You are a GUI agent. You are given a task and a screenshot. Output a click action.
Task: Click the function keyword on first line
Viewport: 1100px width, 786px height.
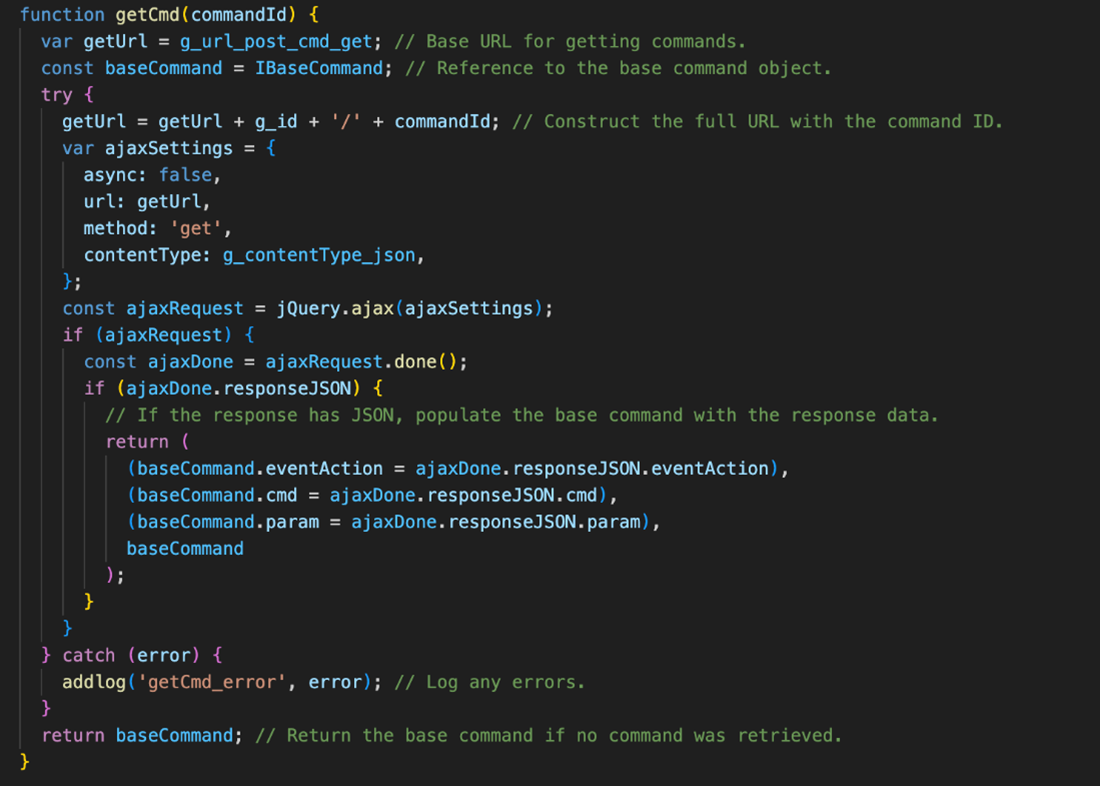click(62, 14)
